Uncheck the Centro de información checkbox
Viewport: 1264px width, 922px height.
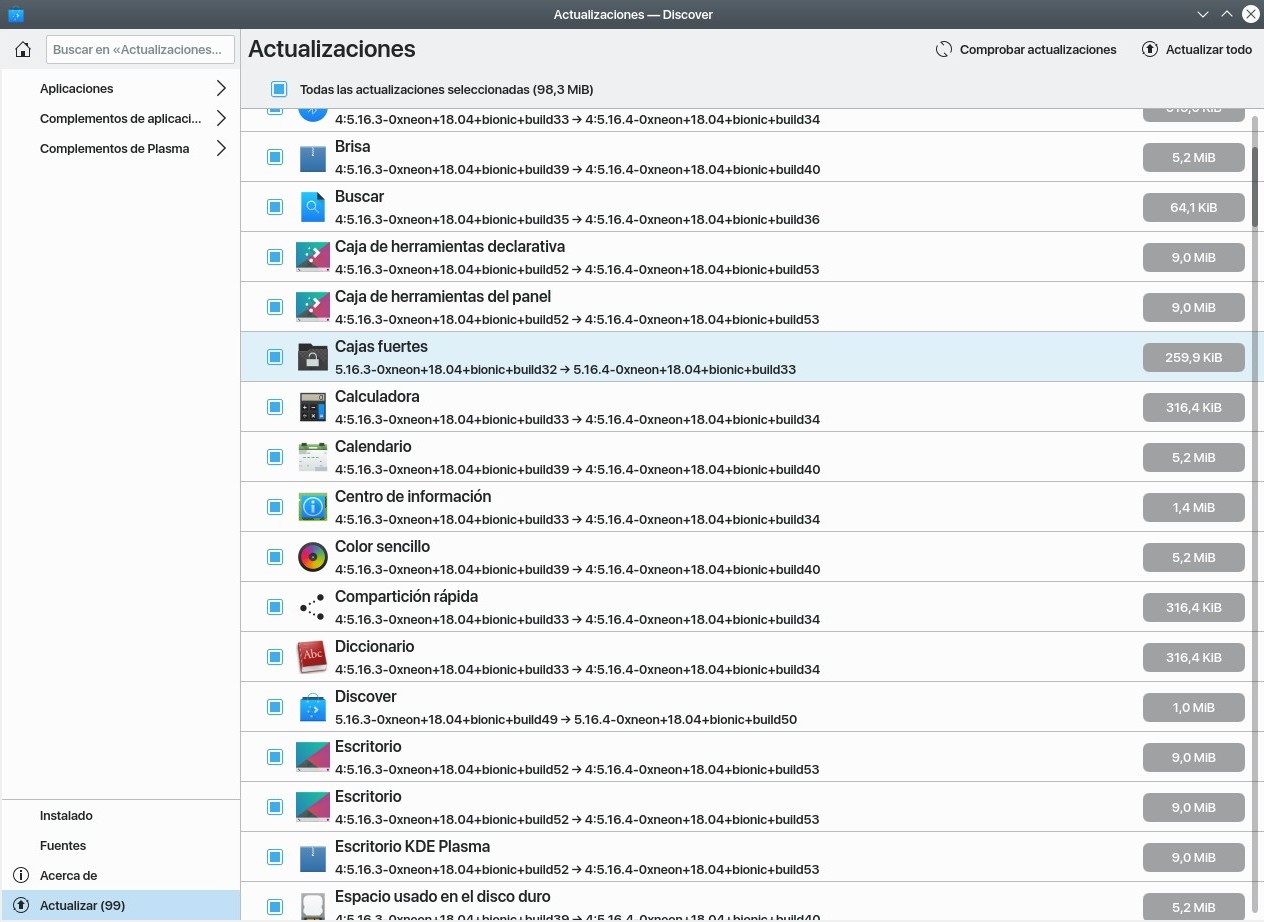[275, 507]
